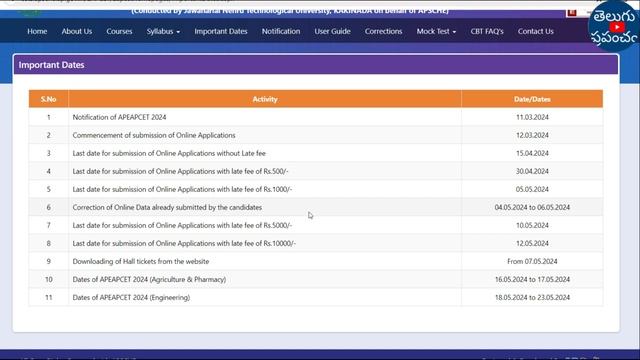Click date cell 30.04.2024
The height and width of the screenshot is (360, 640).
532,171
